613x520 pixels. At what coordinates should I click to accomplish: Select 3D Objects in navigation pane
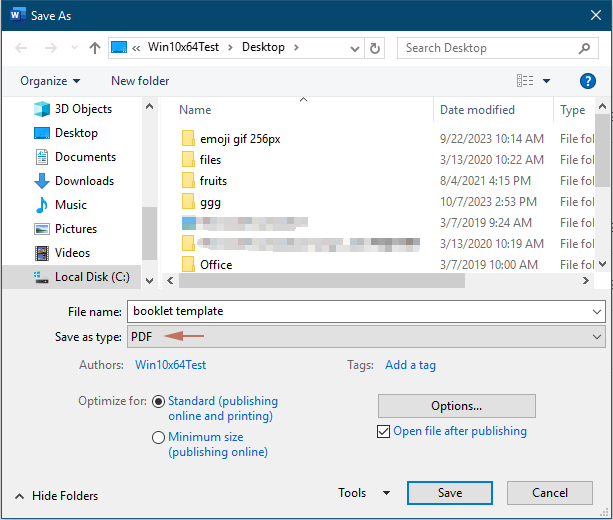pos(83,109)
